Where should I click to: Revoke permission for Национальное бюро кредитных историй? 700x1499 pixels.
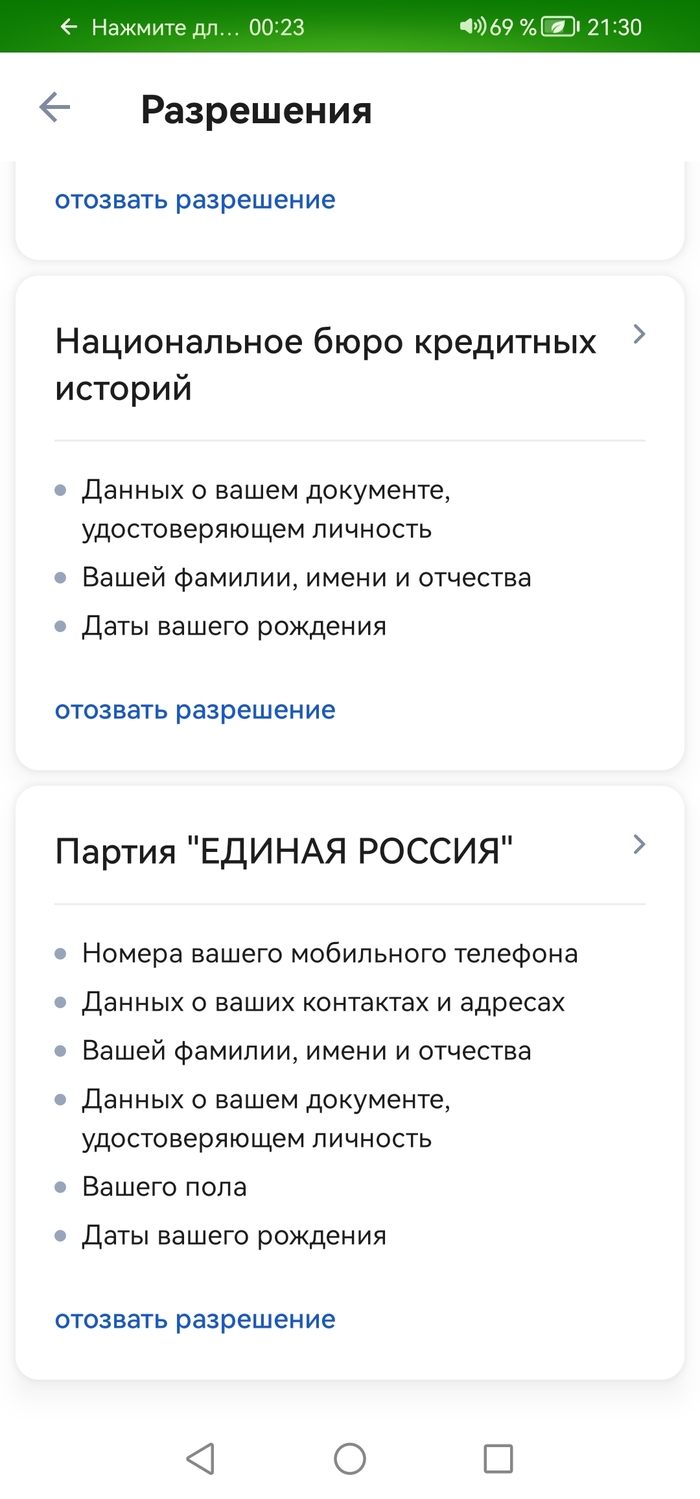(194, 710)
